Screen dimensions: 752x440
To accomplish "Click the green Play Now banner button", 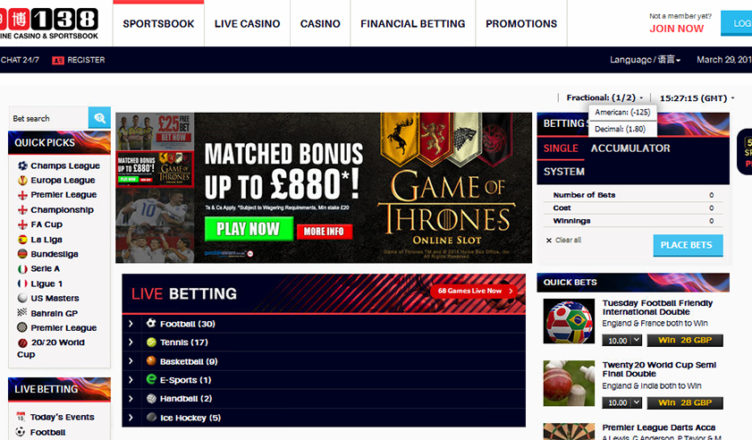I will [x=248, y=229].
